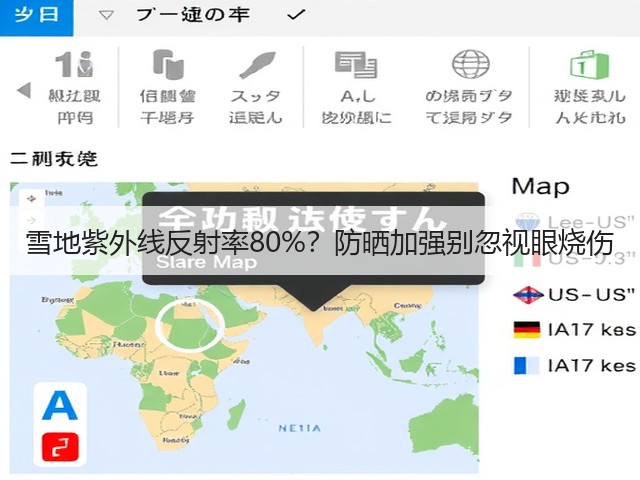Select the second IA17 kes legend entry
Screen dimensions: 640x480
tap(575, 365)
